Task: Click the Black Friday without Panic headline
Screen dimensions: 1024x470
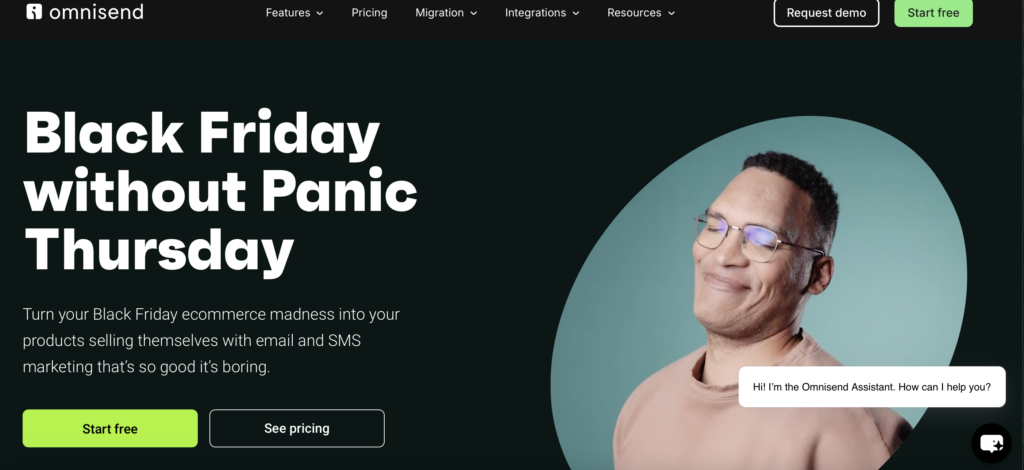Action: (x=220, y=191)
